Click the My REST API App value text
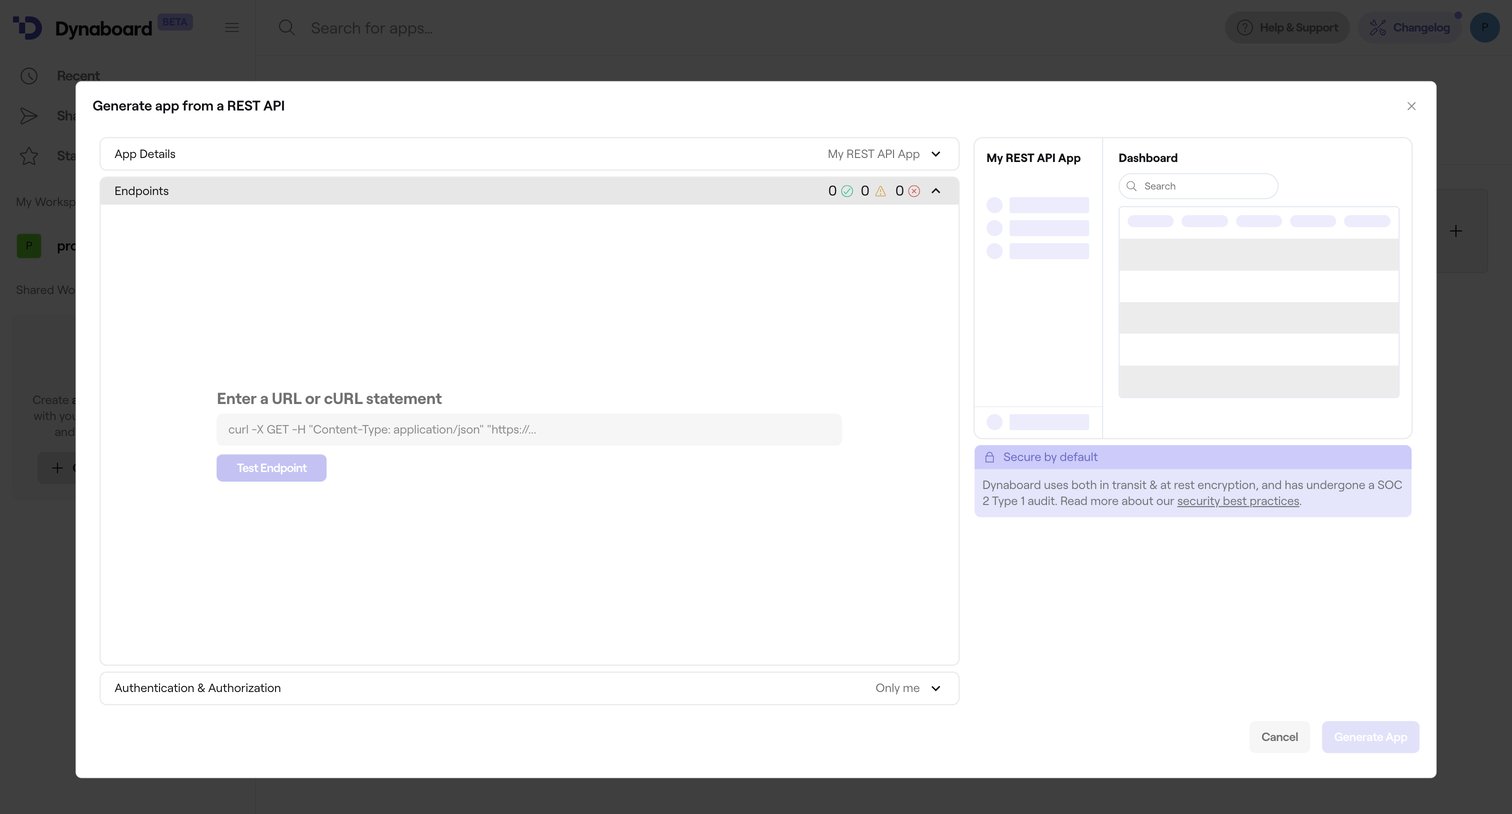The width and height of the screenshot is (1512, 814). (873, 154)
